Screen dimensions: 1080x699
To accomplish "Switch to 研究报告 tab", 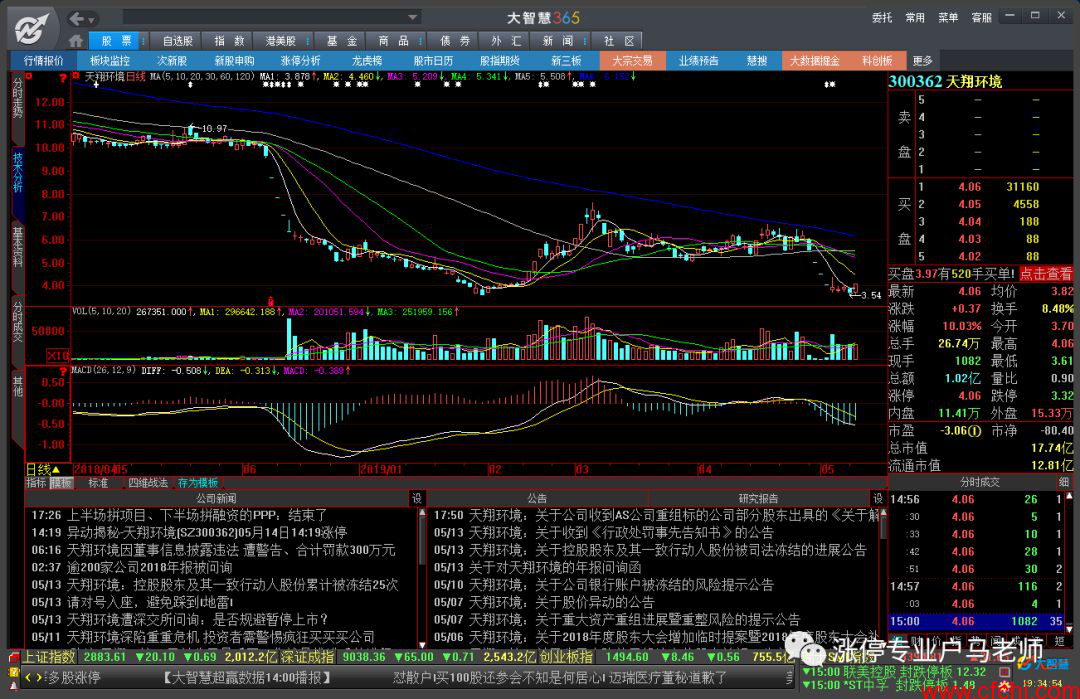I will [758, 498].
